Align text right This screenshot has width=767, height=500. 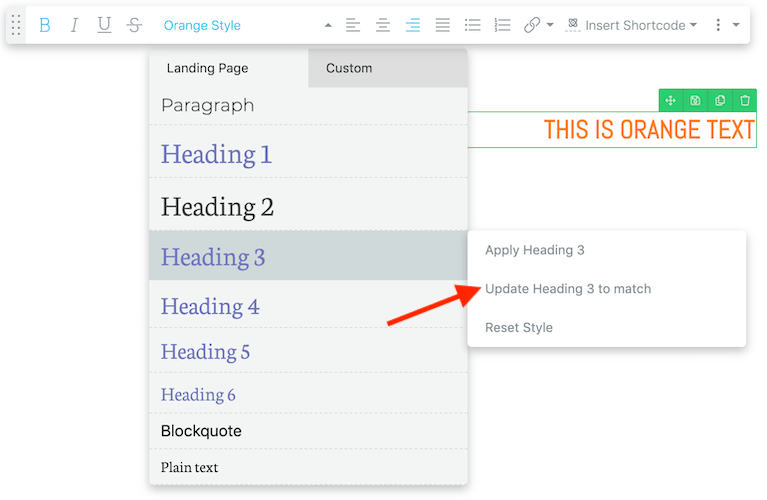pyautogui.click(x=413, y=25)
